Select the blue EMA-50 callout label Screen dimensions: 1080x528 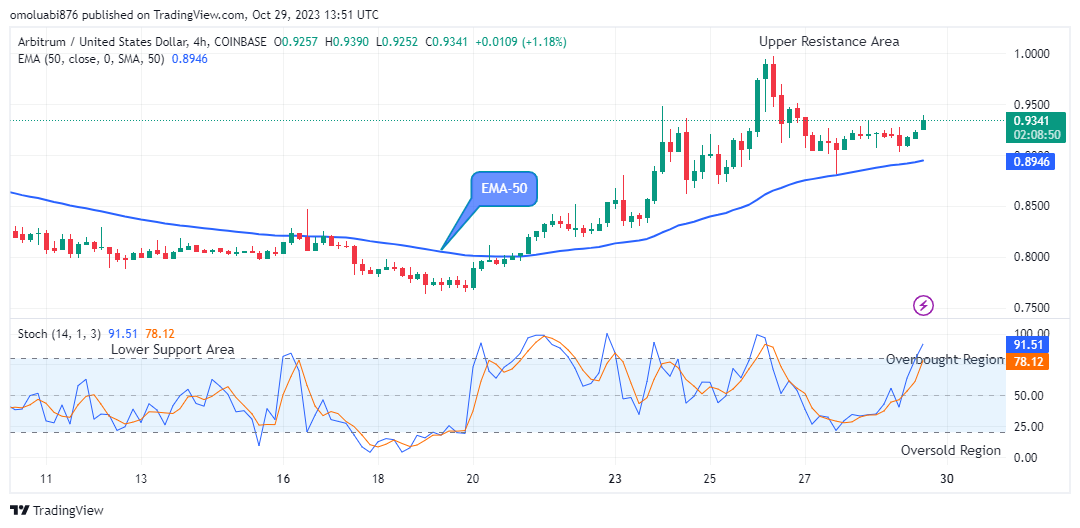tap(505, 187)
